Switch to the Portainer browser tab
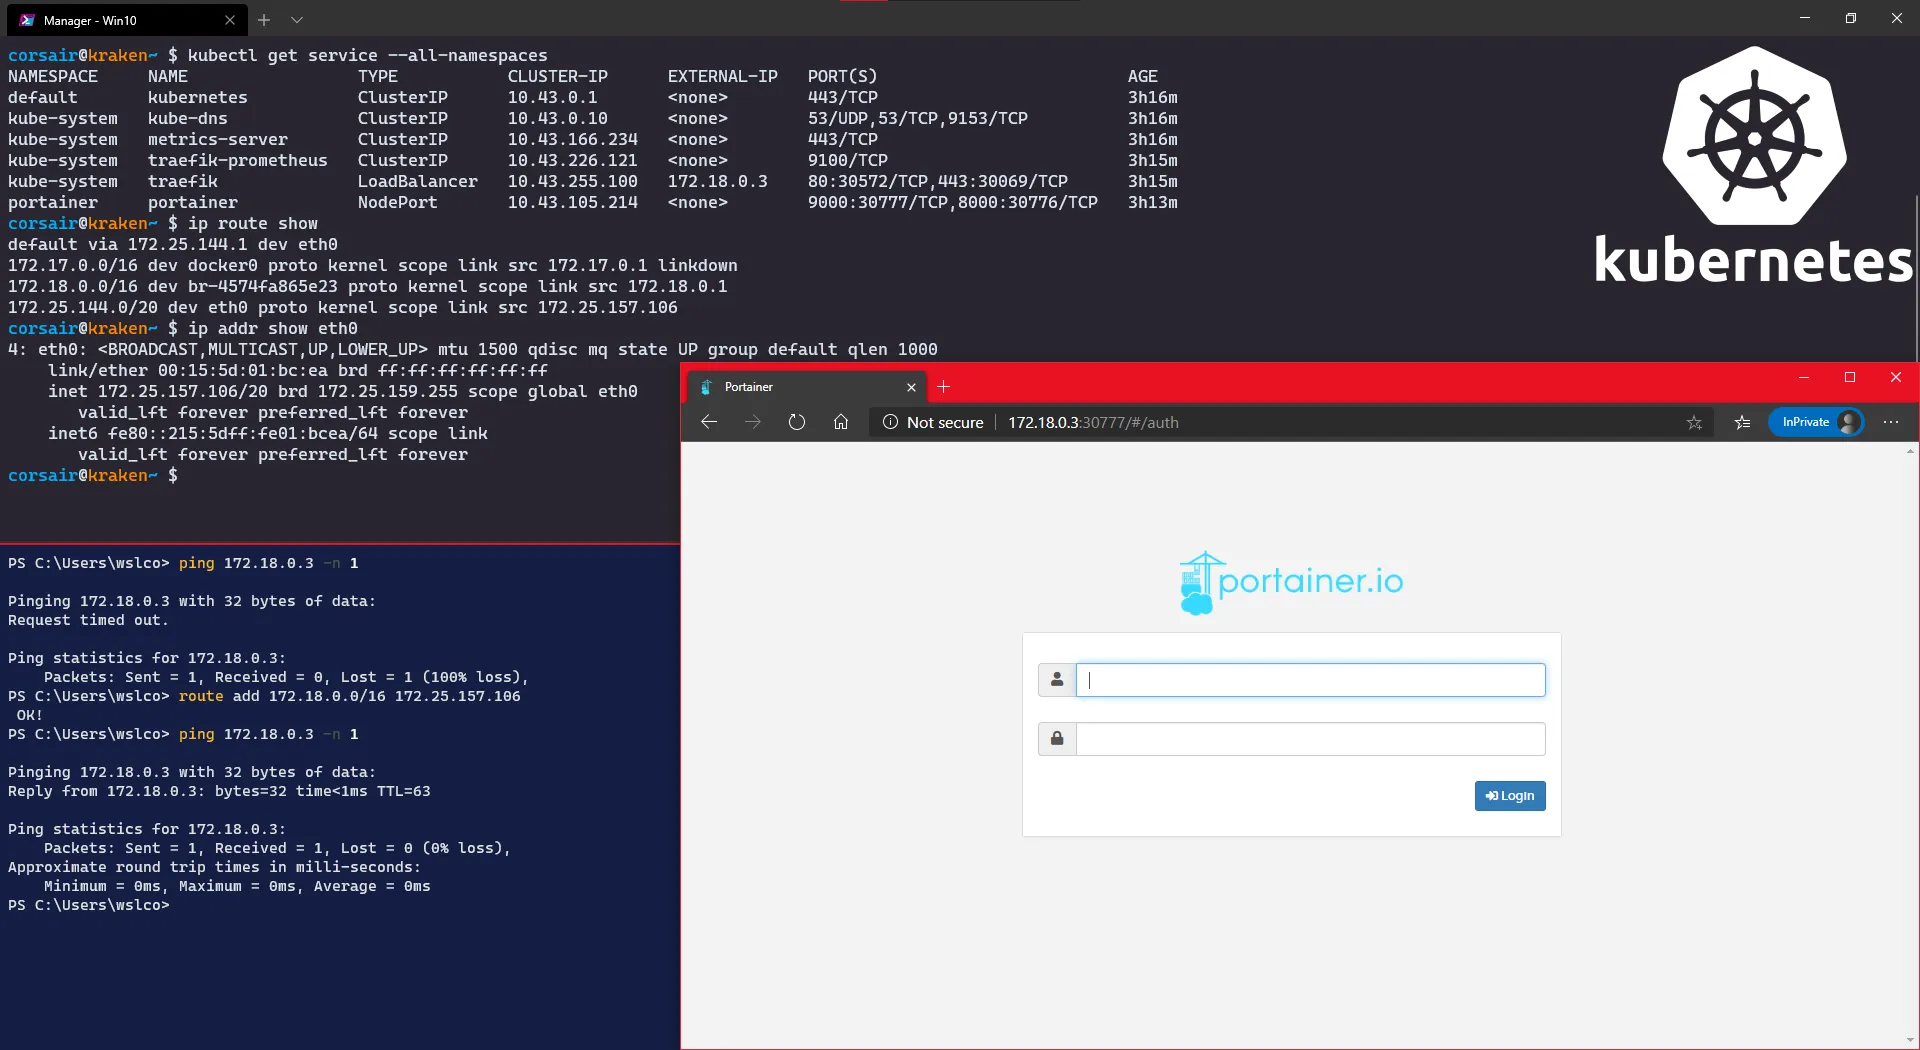This screenshot has width=1920, height=1050. (x=790, y=387)
